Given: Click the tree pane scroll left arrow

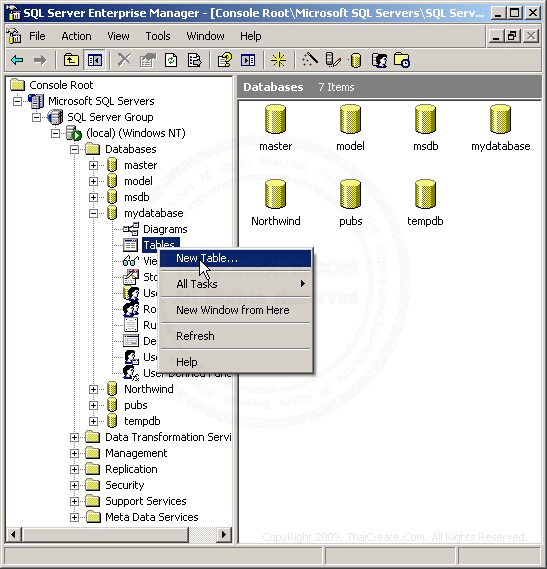Looking at the screenshot, I should tap(13, 535).
